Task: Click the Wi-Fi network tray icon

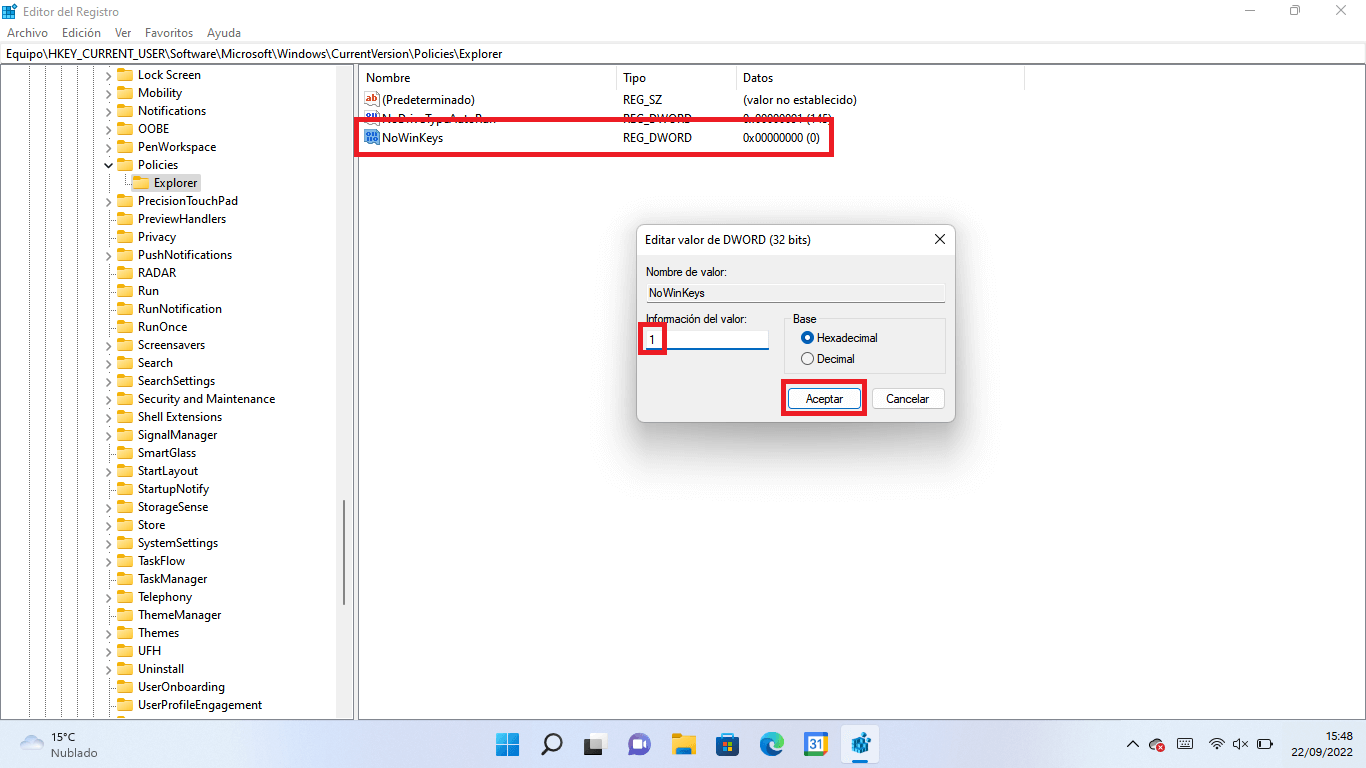Action: [1217, 744]
